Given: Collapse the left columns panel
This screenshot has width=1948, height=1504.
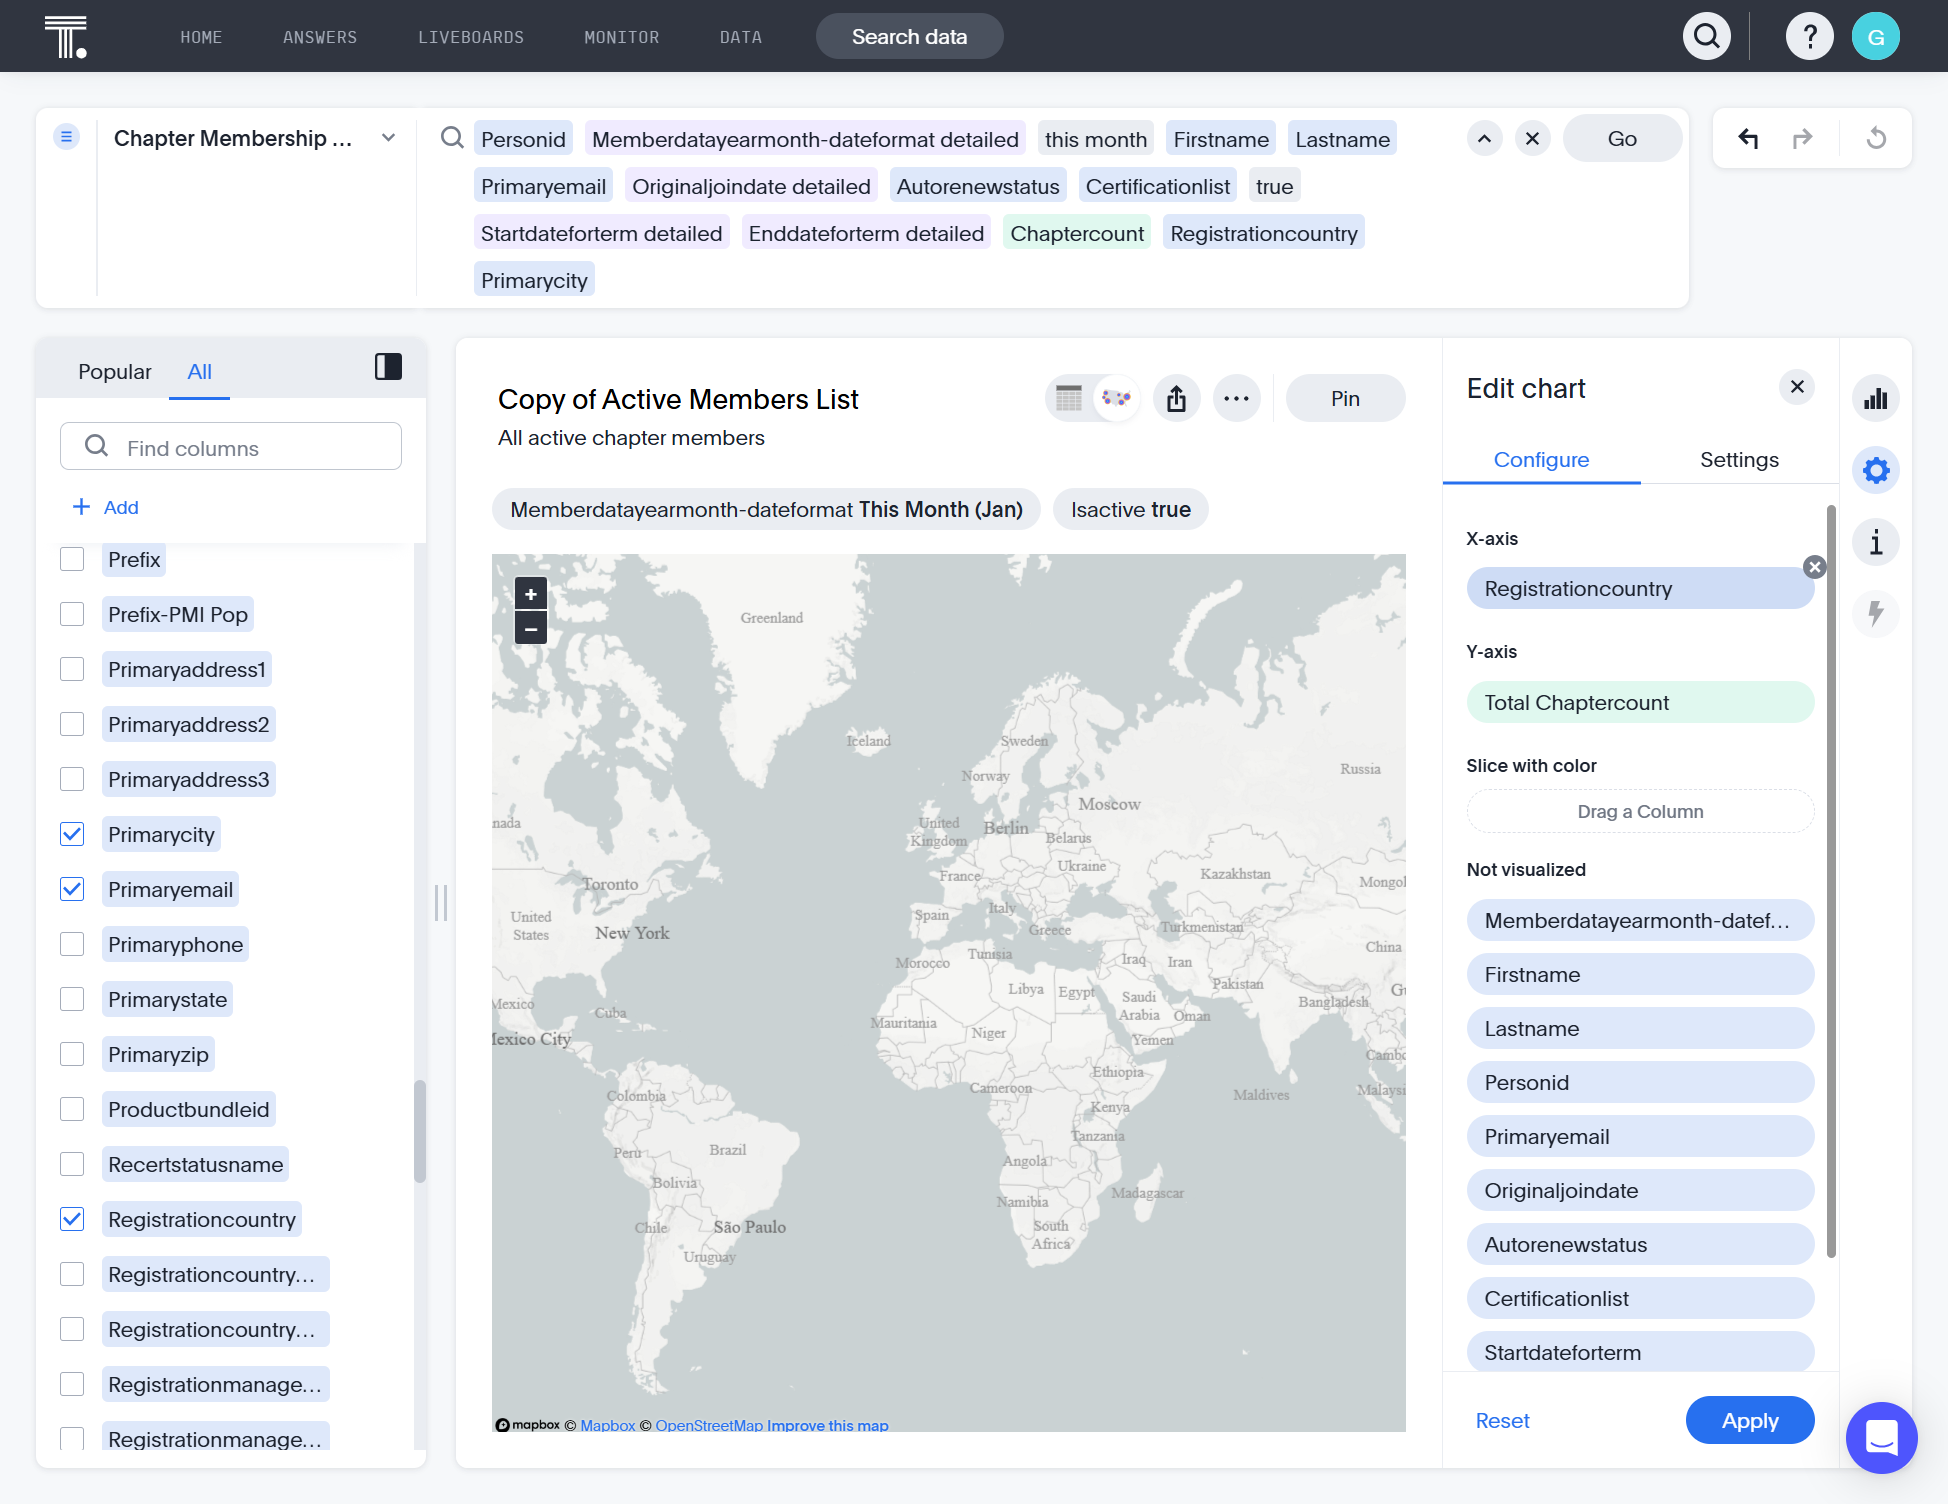Looking at the screenshot, I should coord(388,367).
